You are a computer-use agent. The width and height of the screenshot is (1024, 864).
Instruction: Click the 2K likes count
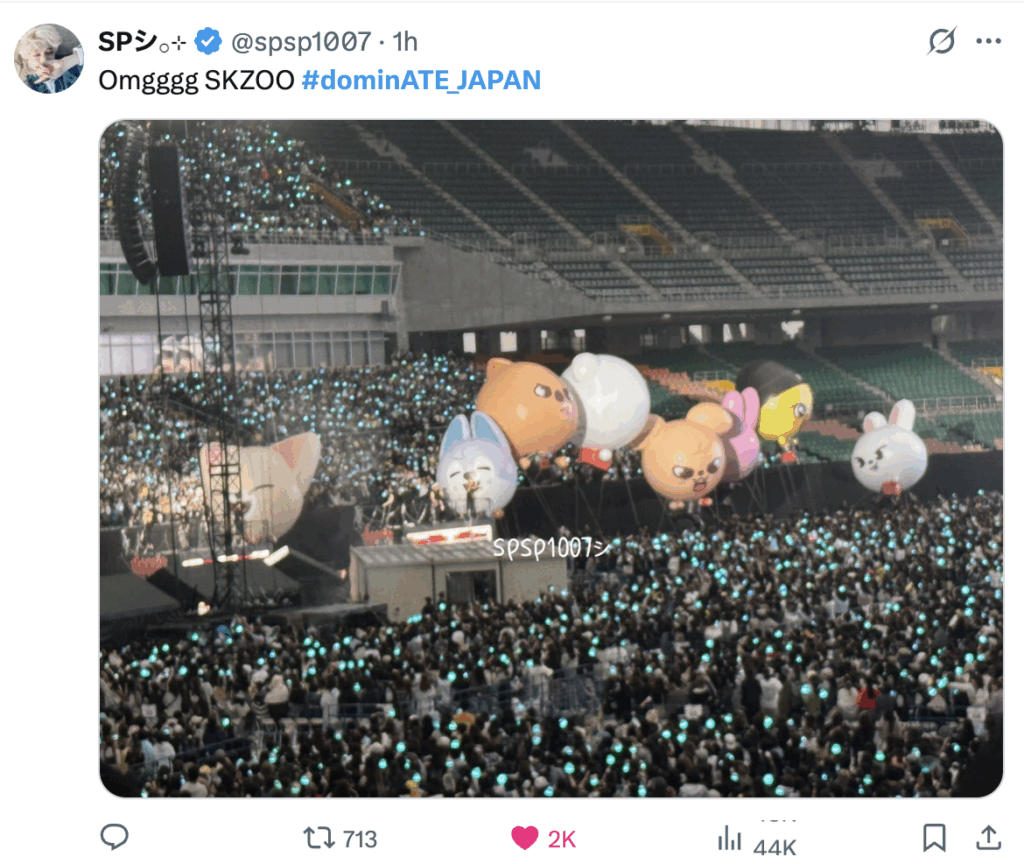click(562, 839)
